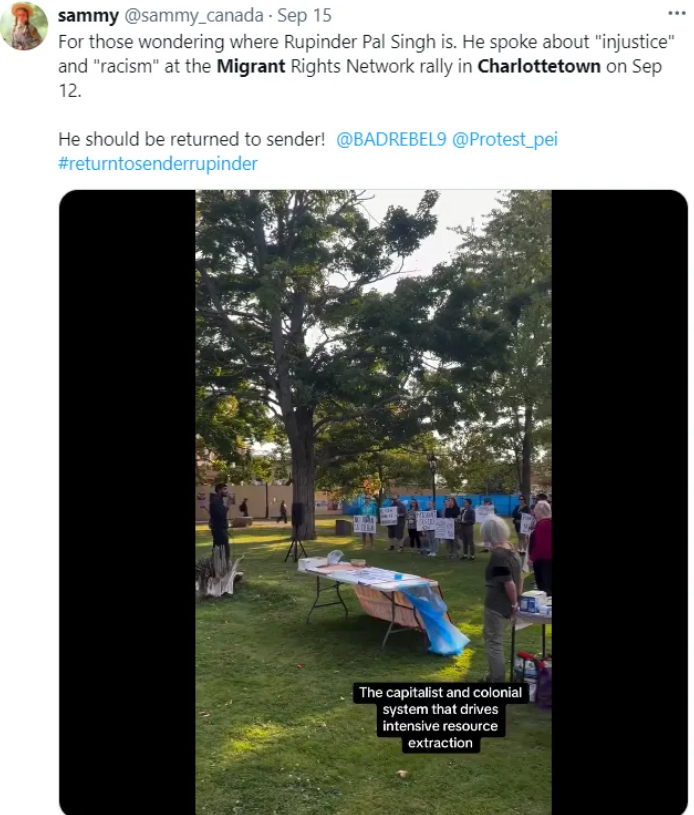Screen dimensions: 694x815
Task: Click the left black bar of video
Action: (127, 502)
